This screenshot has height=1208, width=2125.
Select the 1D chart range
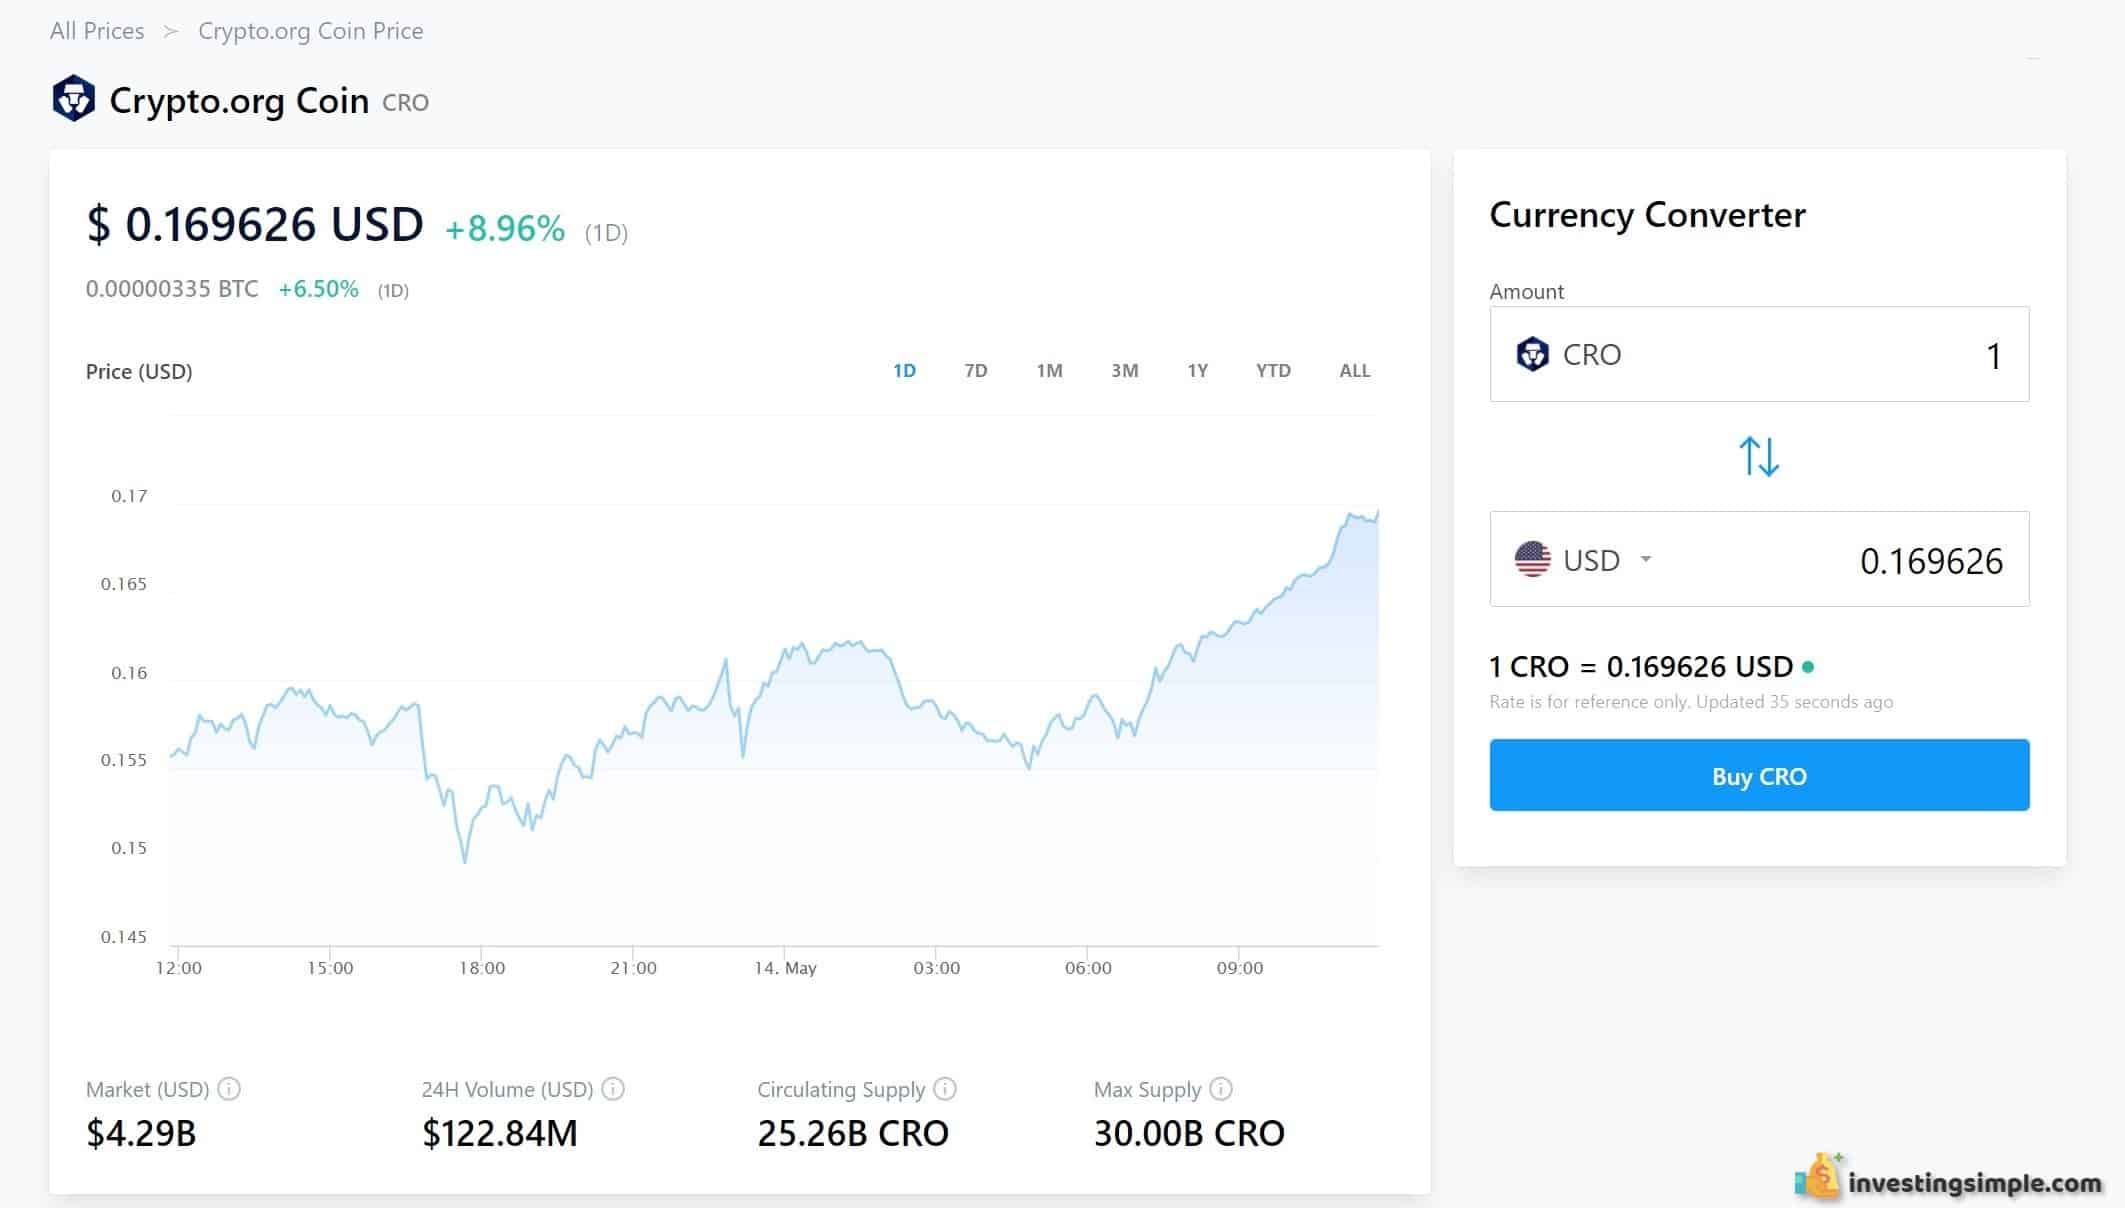[x=904, y=370]
